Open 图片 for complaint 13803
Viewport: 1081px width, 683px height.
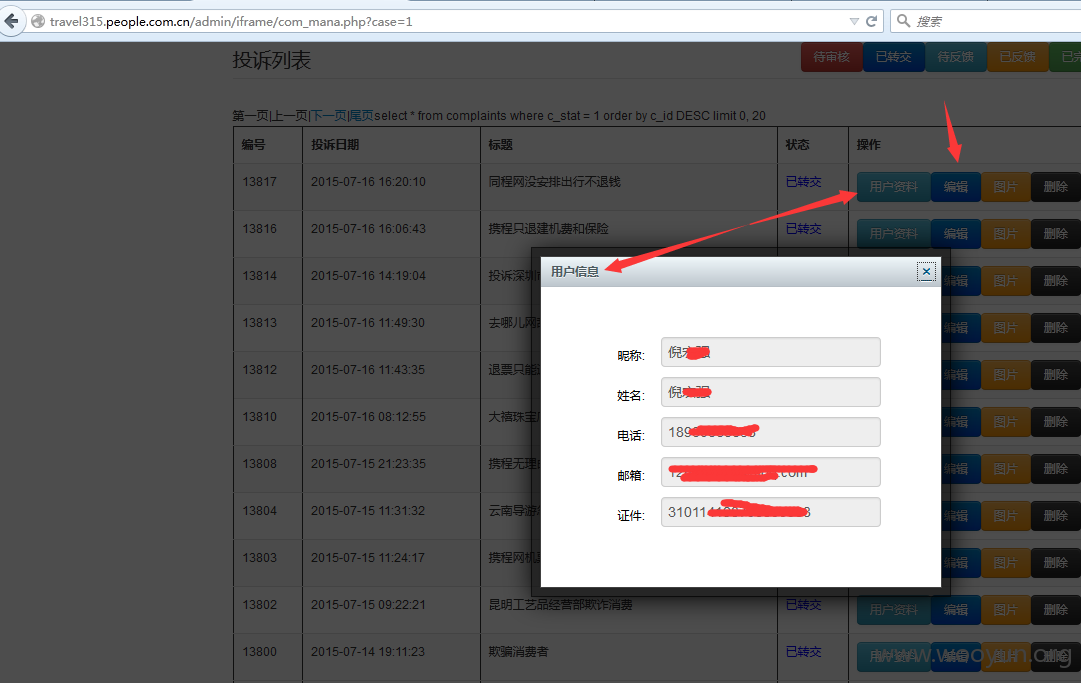[x=1005, y=562]
